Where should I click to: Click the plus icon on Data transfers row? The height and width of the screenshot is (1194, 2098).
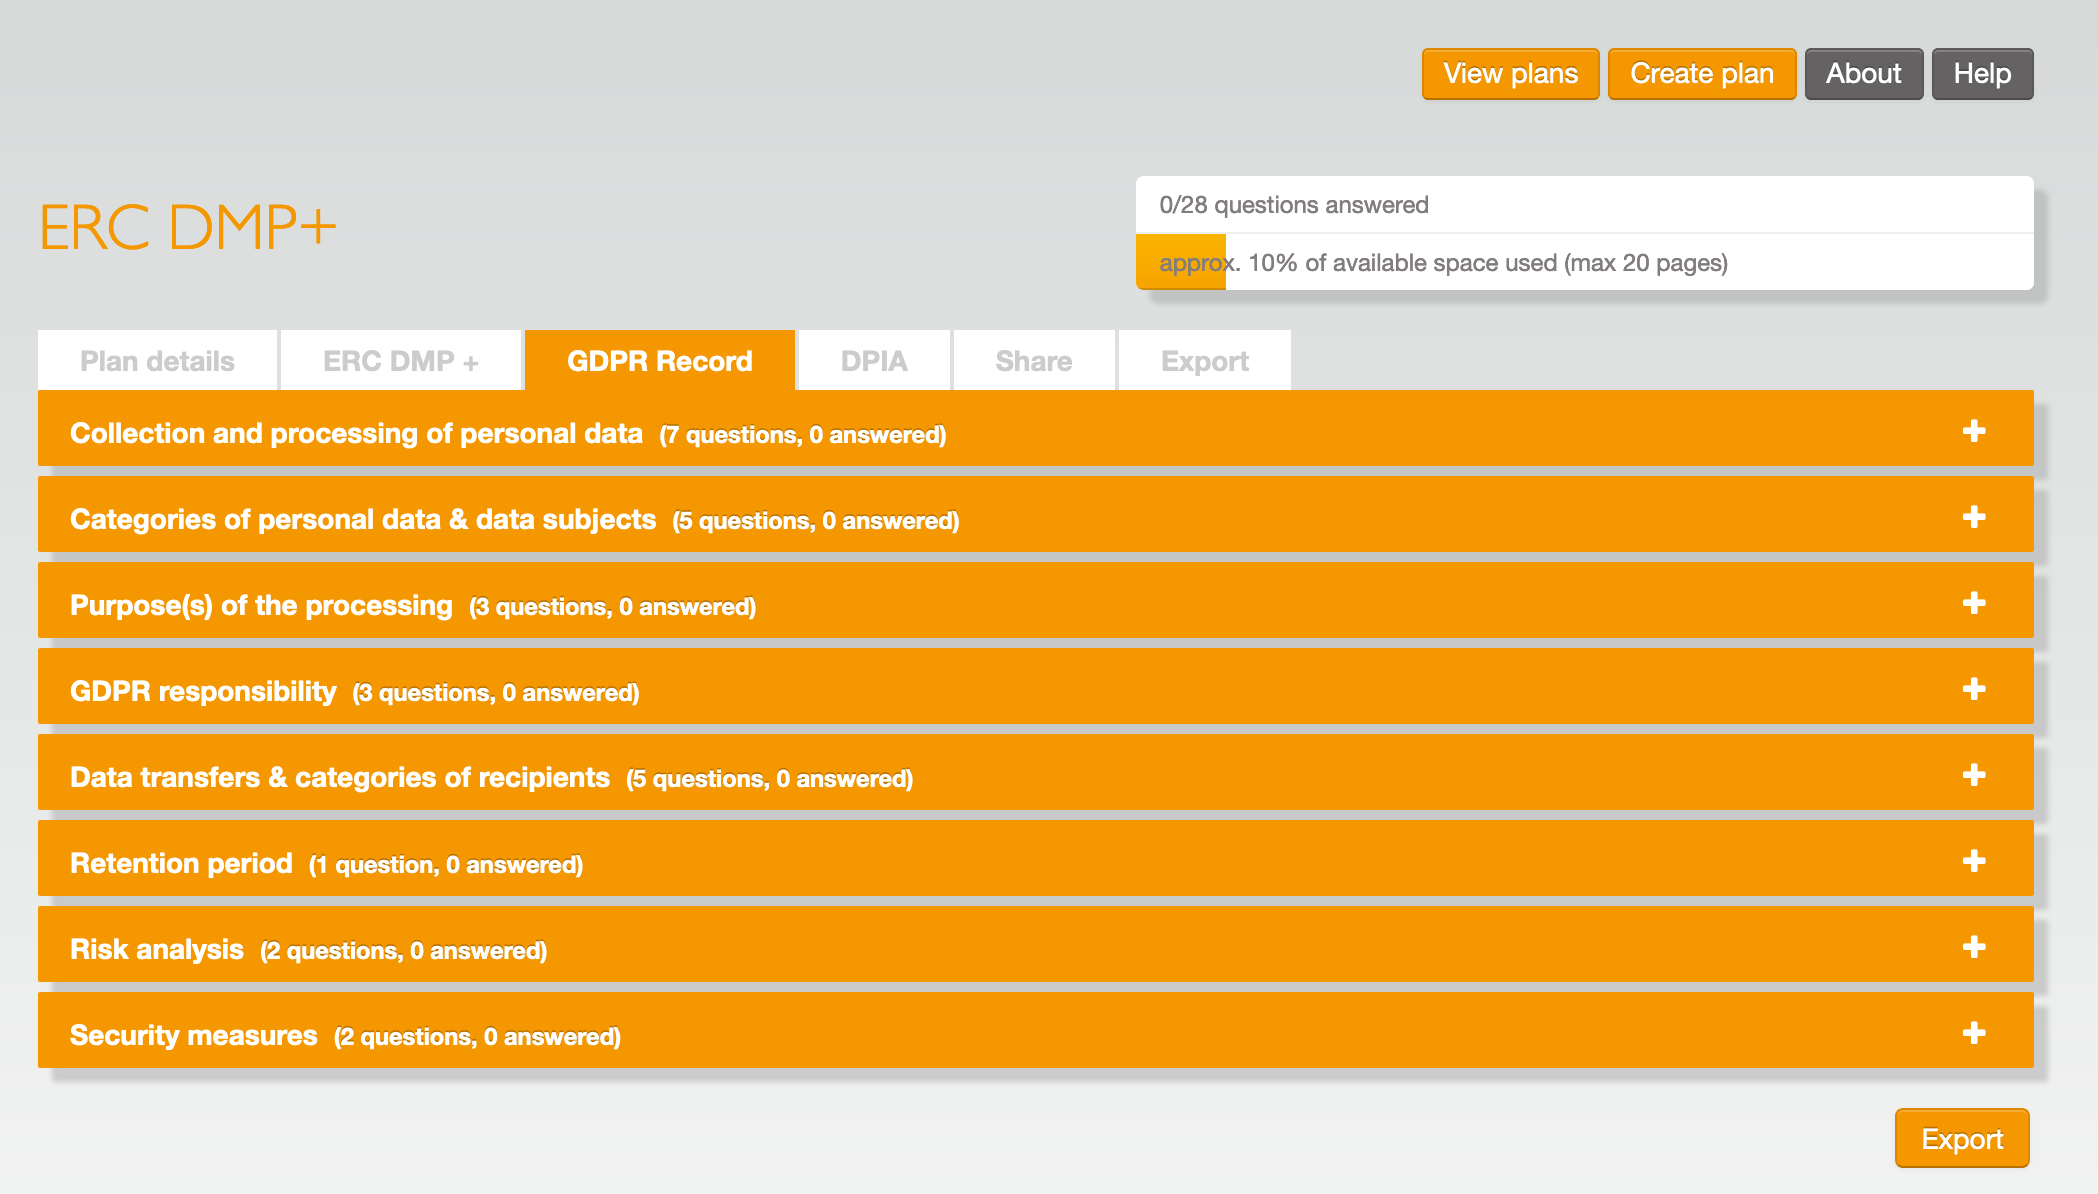pos(1974,775)
